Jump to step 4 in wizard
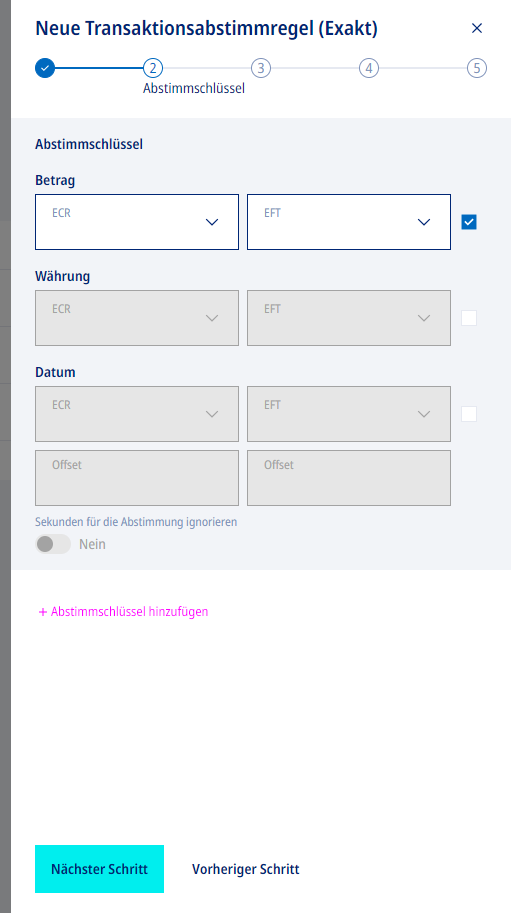Screen dimensions: 511x913 coord(369,68)
